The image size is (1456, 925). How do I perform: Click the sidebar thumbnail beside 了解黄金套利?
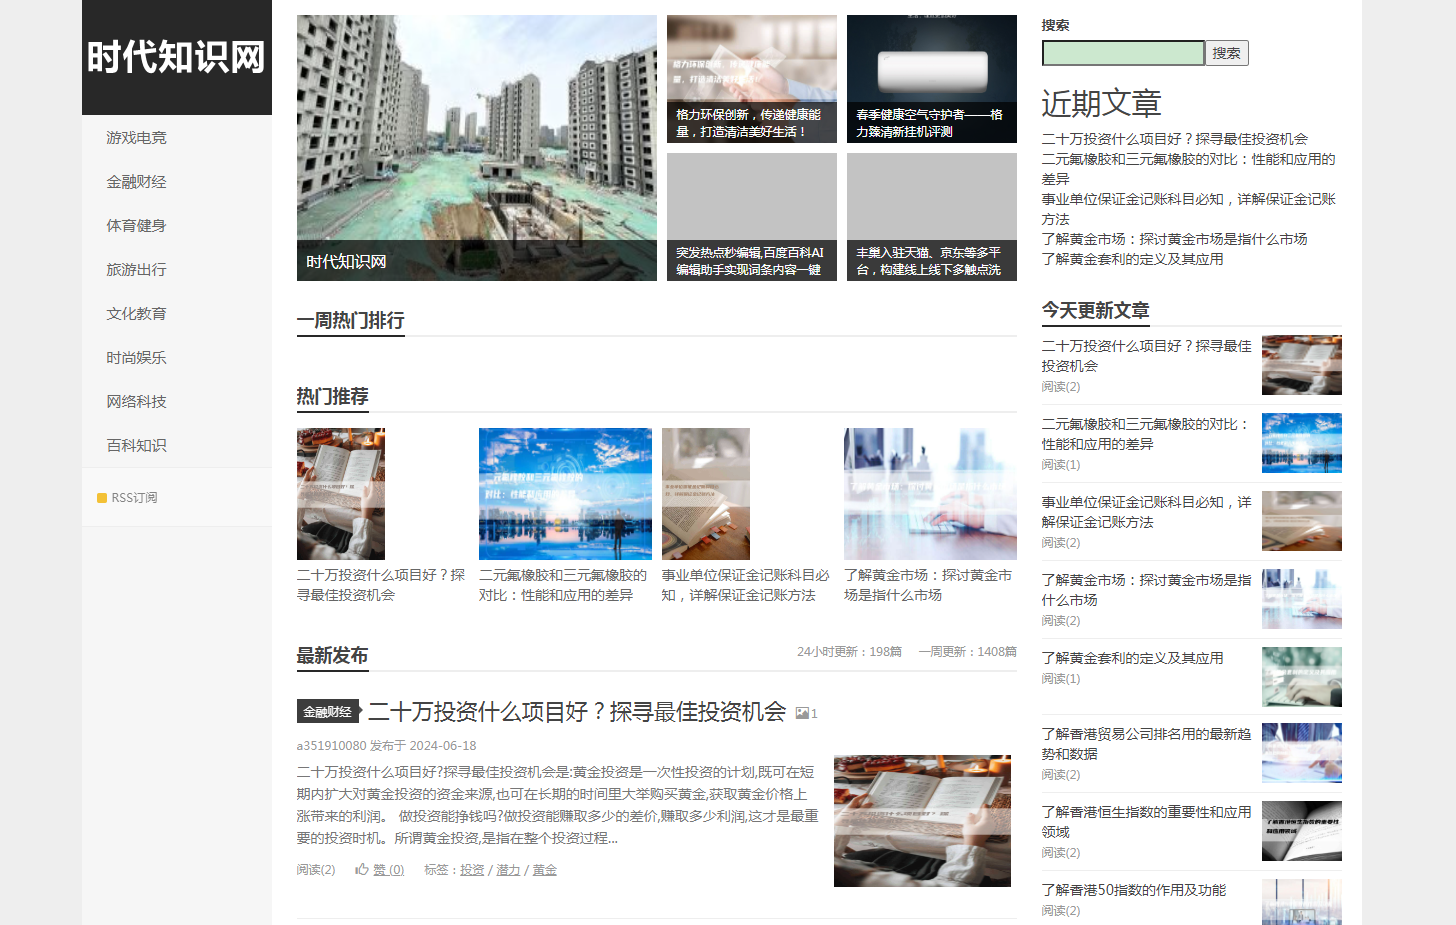click(x=1302, y=677)
